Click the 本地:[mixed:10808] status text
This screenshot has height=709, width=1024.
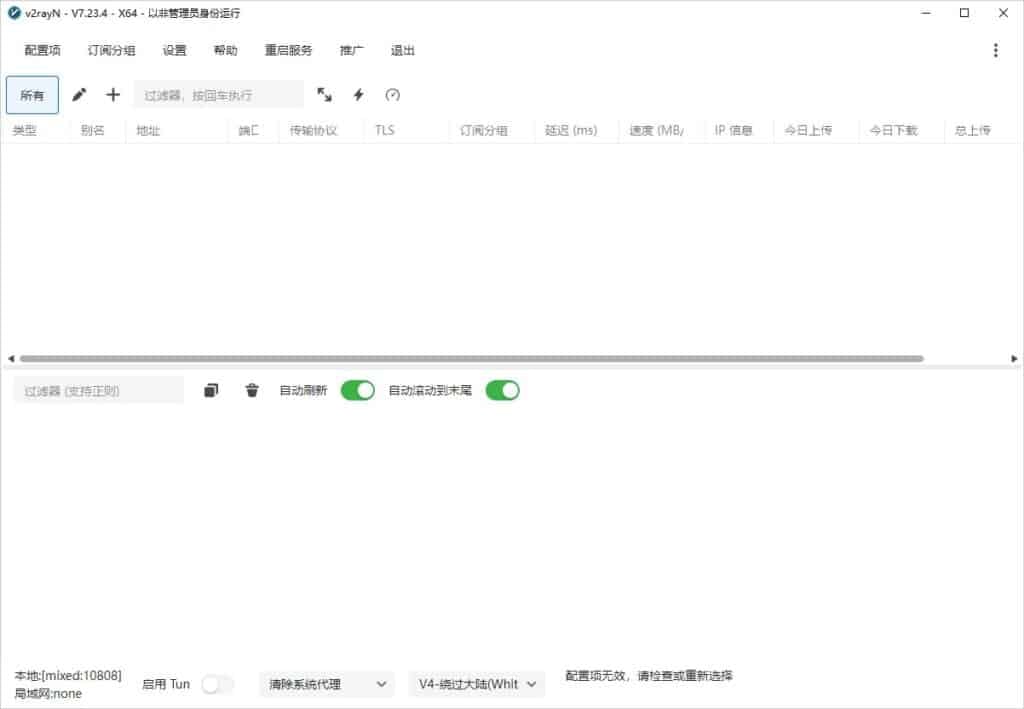point(68,676)
